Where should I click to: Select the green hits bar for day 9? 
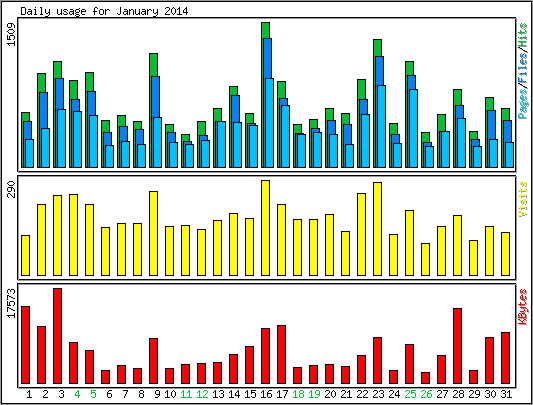click(x=154, y=65)
